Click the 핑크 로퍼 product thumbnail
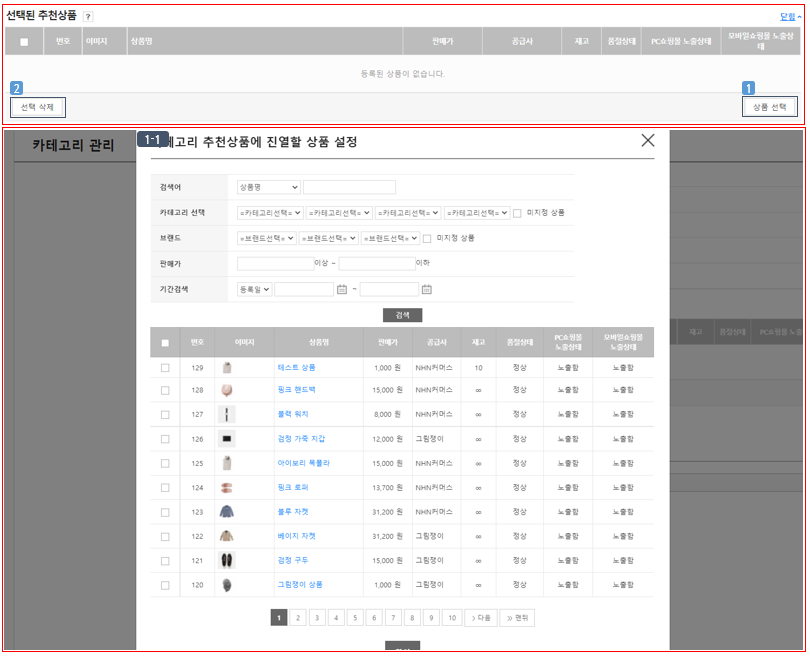This screenshot has width=810, height=657. (x=227, y=488)
